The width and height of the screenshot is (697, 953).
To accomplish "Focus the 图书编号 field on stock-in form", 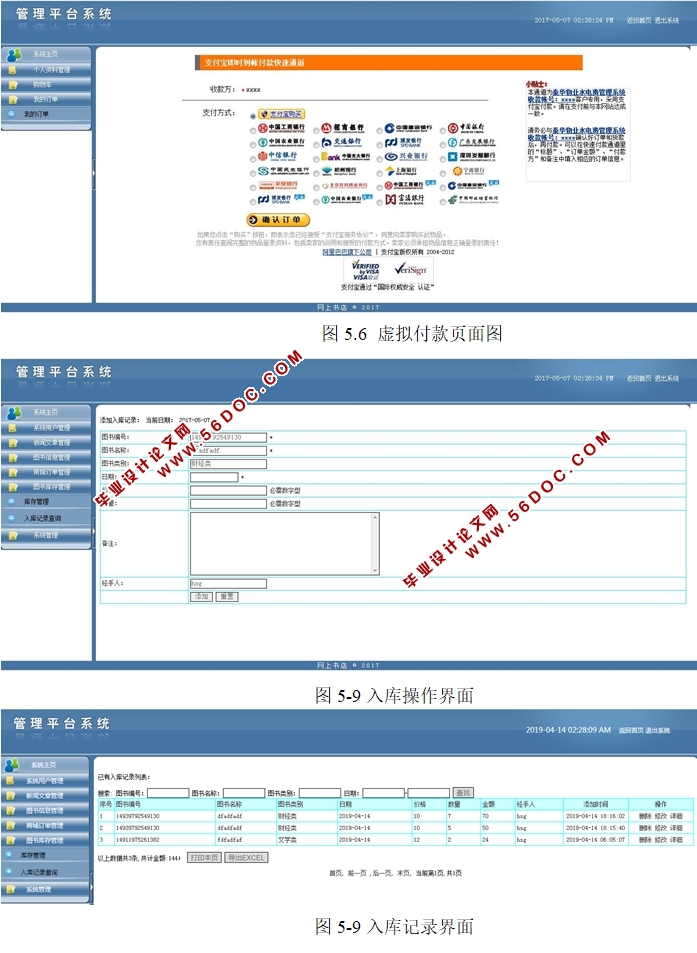I will coord(228,437).
